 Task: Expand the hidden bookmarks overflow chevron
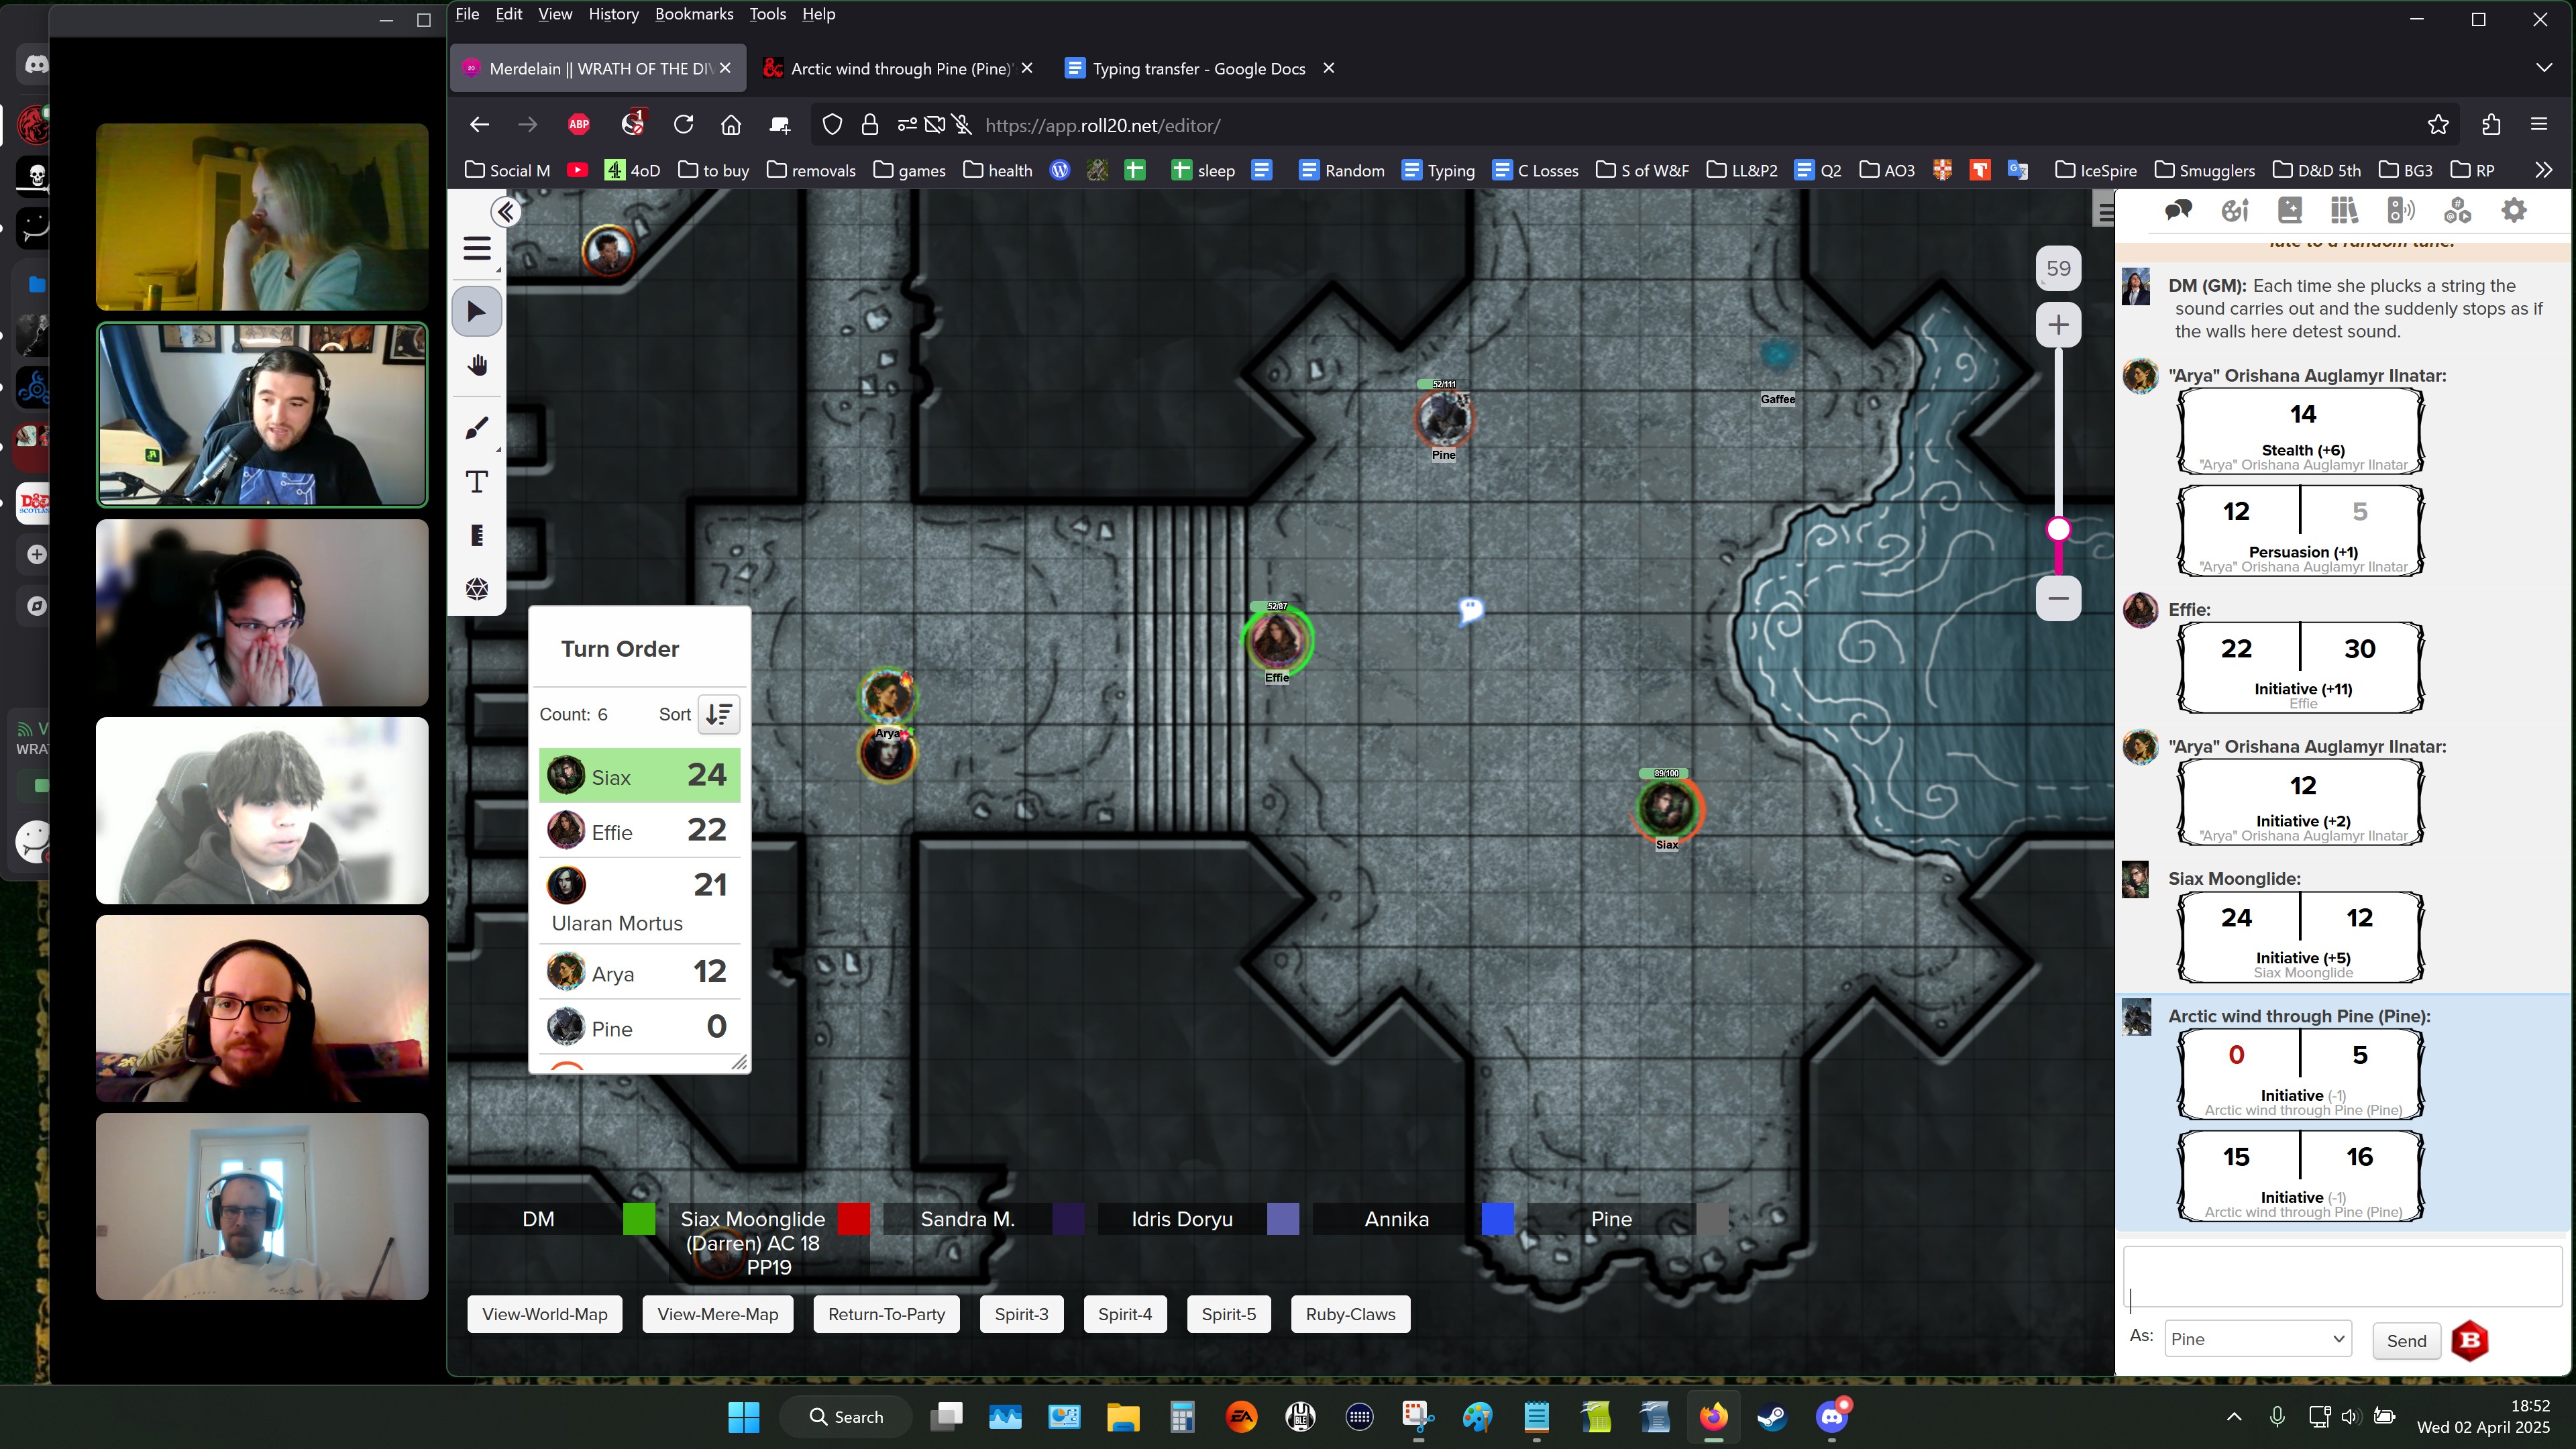[x=2543, y=170]
